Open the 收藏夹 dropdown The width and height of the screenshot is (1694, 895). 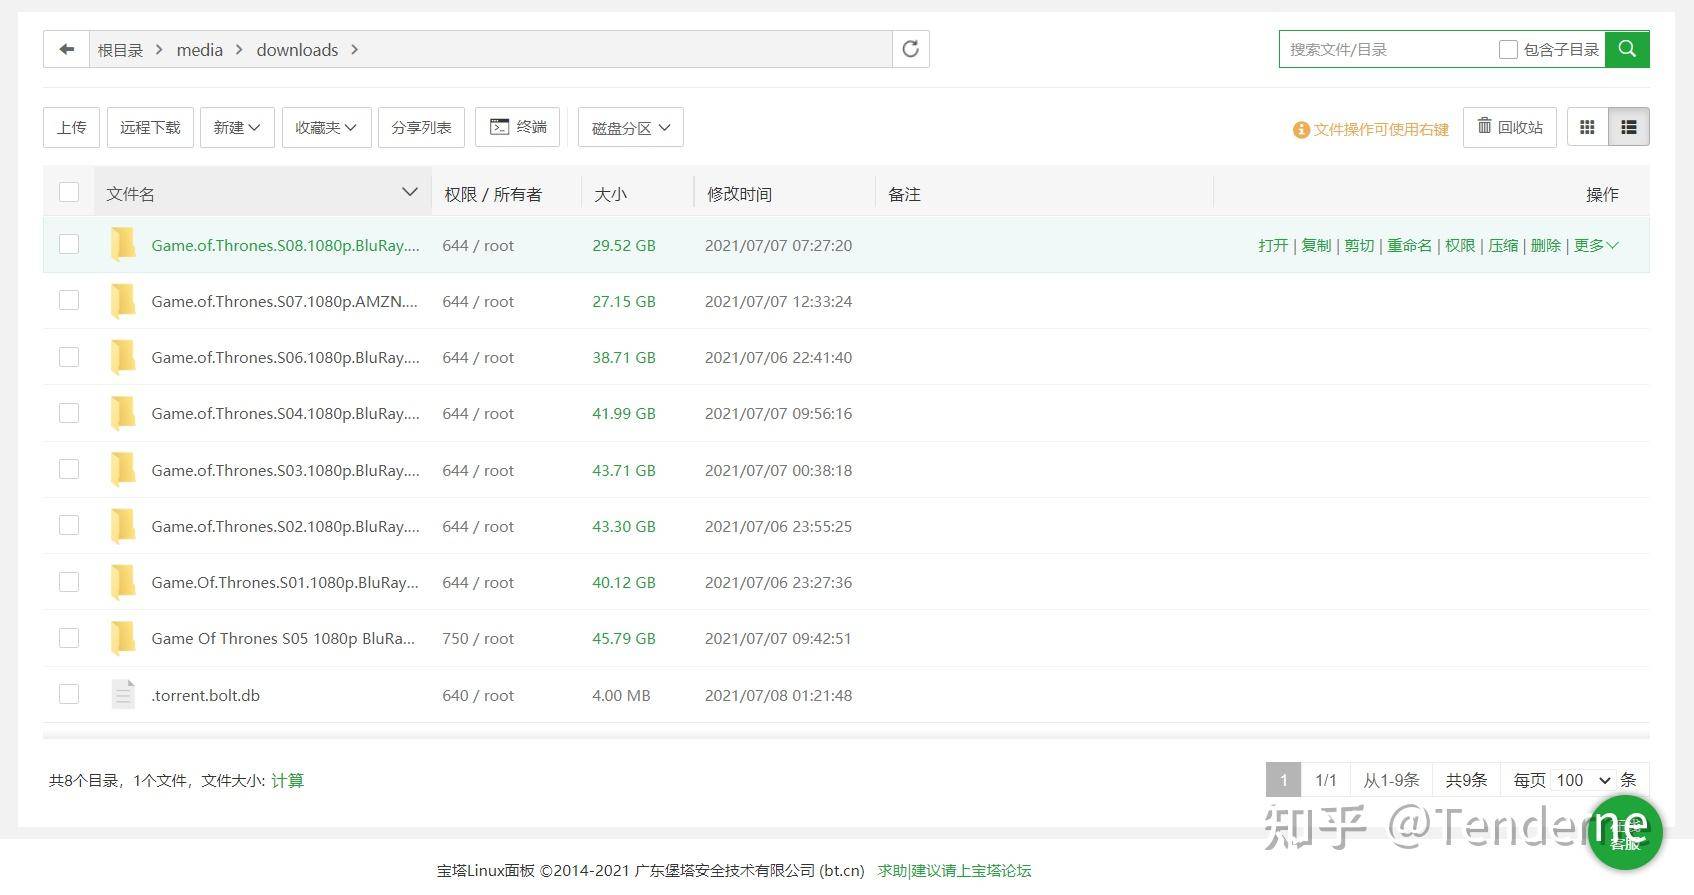pyautogui.click(x=326, y=127)
